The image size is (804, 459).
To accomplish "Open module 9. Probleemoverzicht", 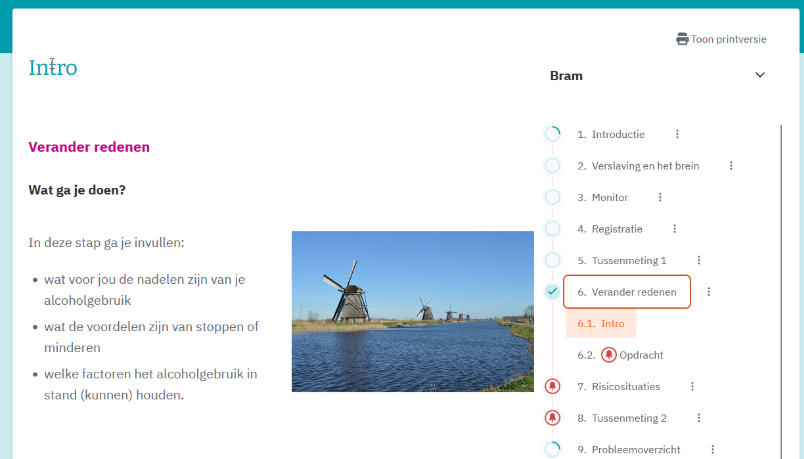I will 629,450.
